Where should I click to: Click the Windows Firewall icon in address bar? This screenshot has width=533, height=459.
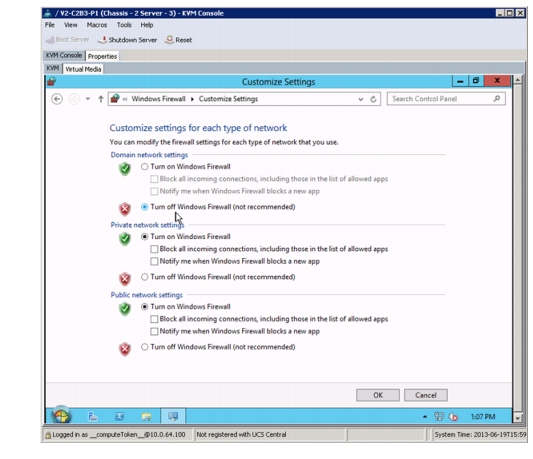pyautogui.click(x=115, y=99)
